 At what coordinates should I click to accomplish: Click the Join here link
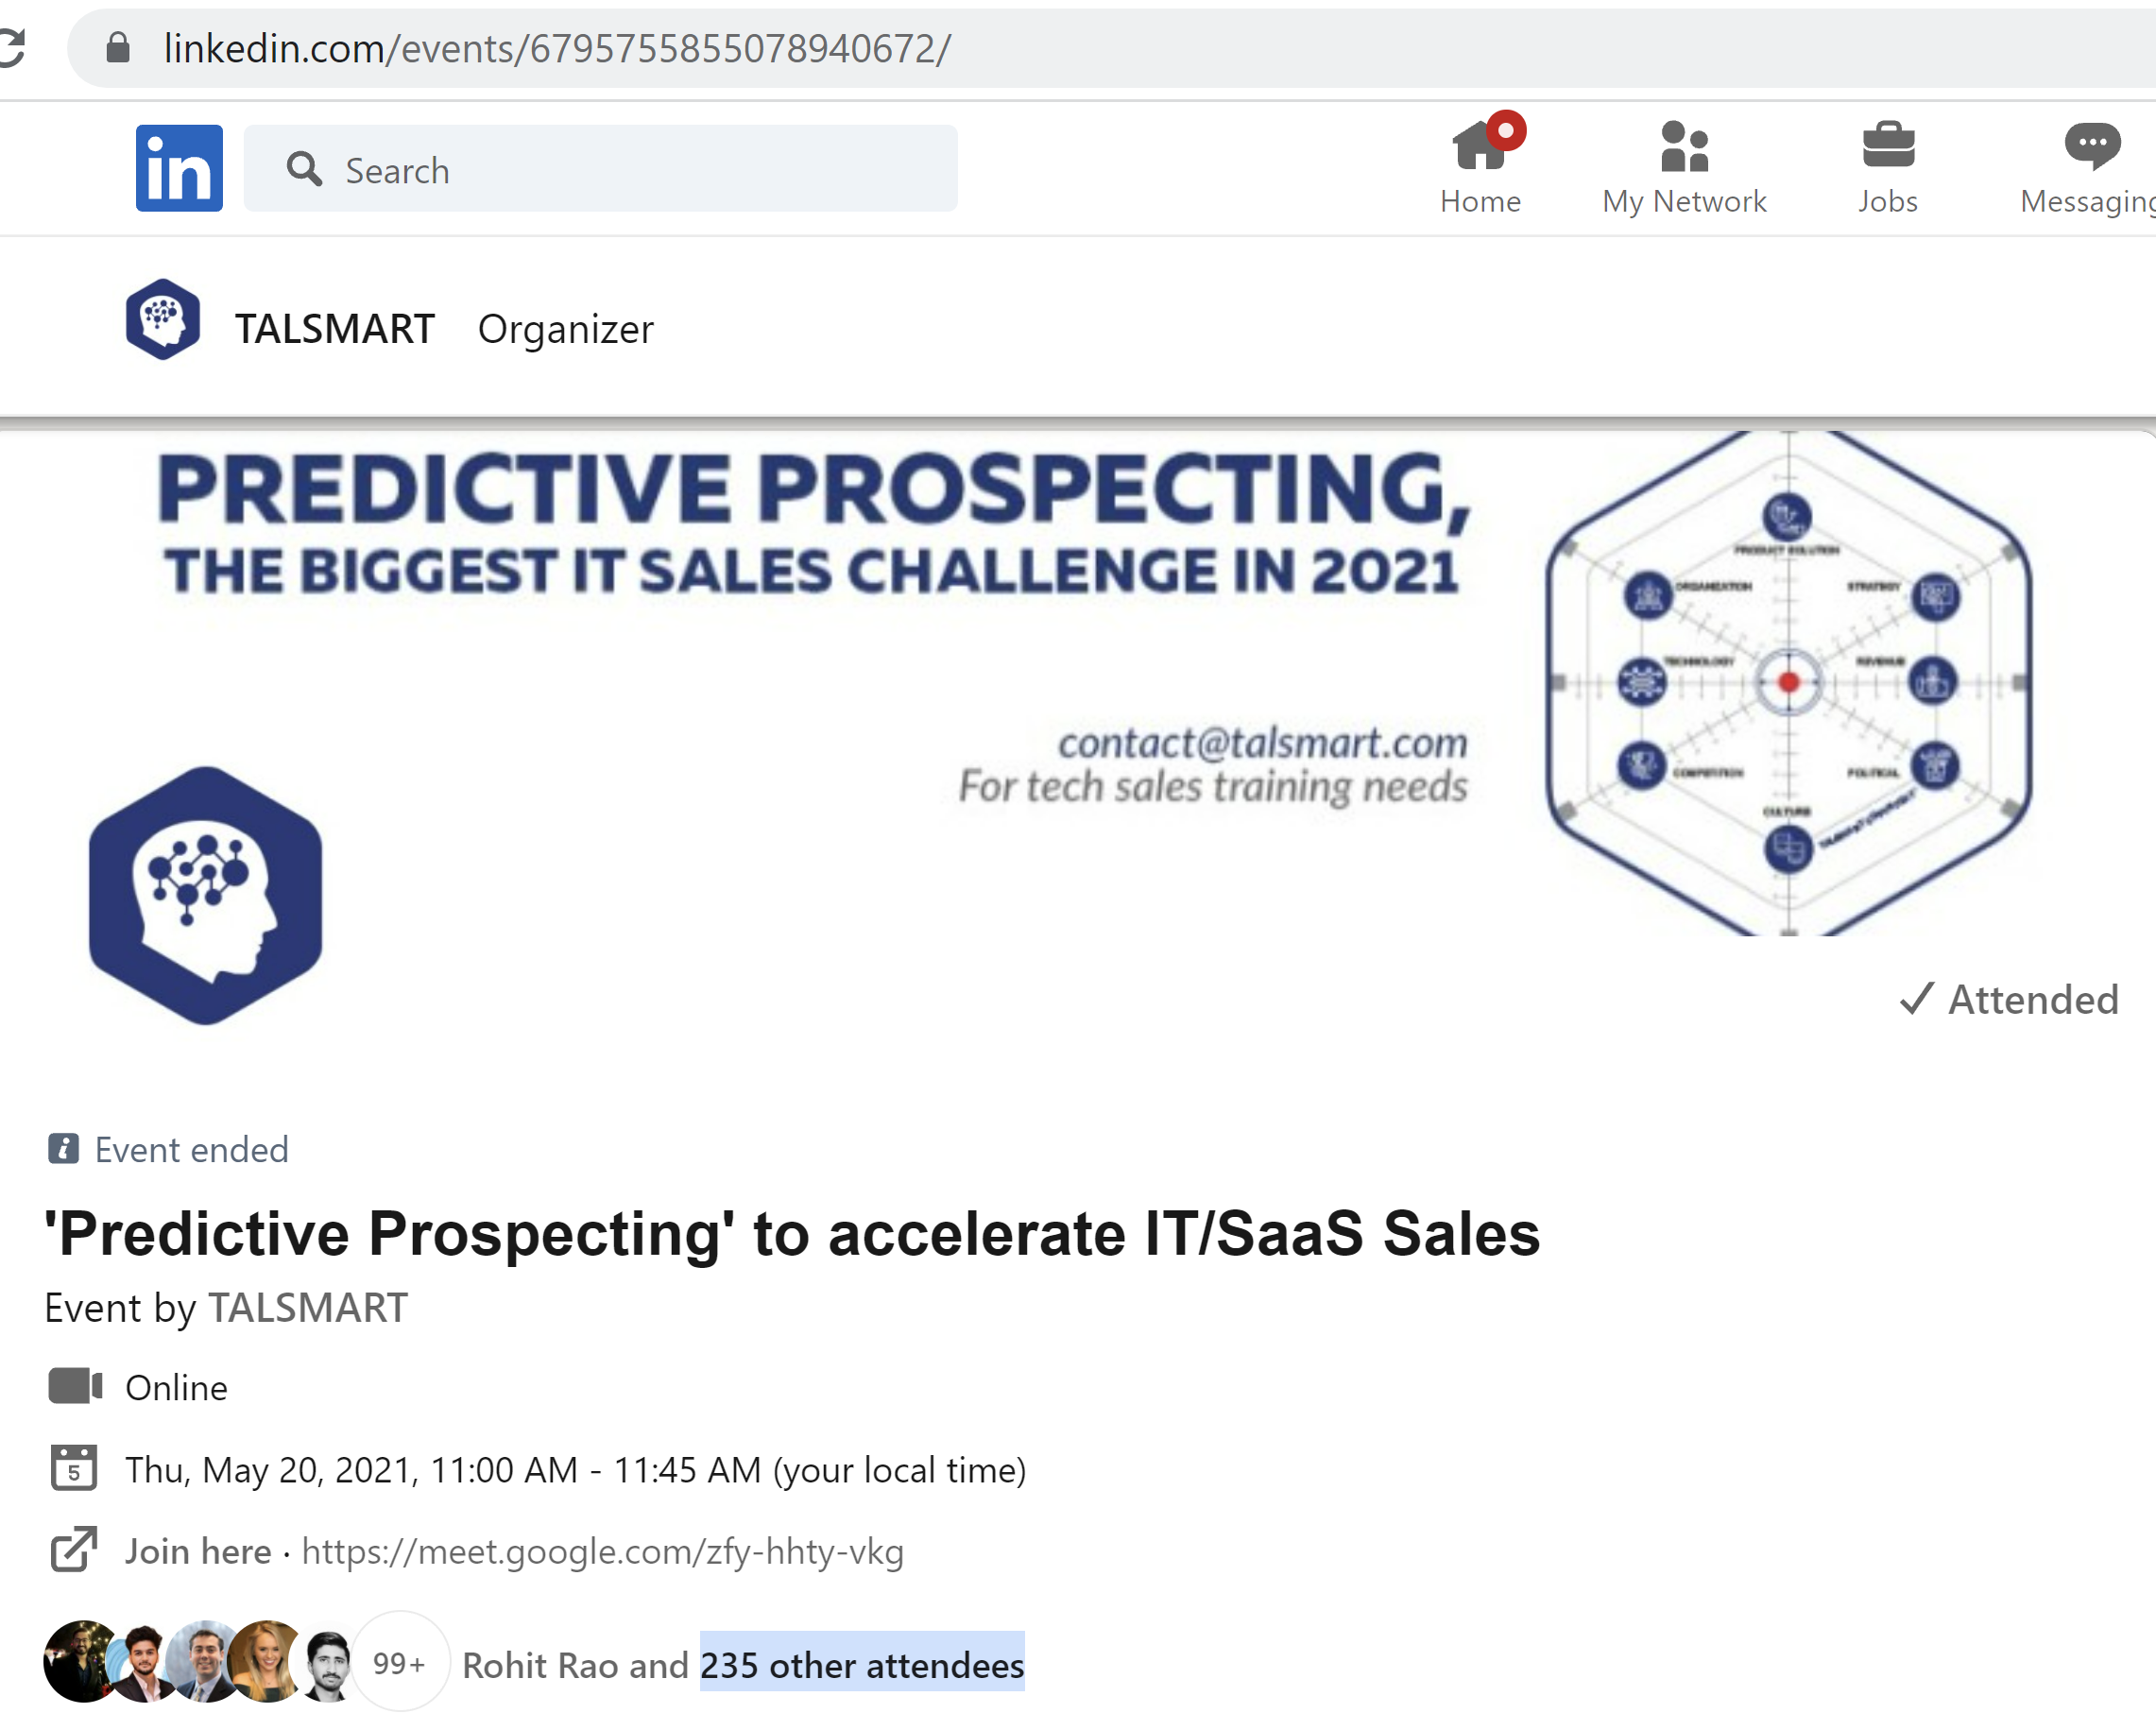click(198, 1551)
